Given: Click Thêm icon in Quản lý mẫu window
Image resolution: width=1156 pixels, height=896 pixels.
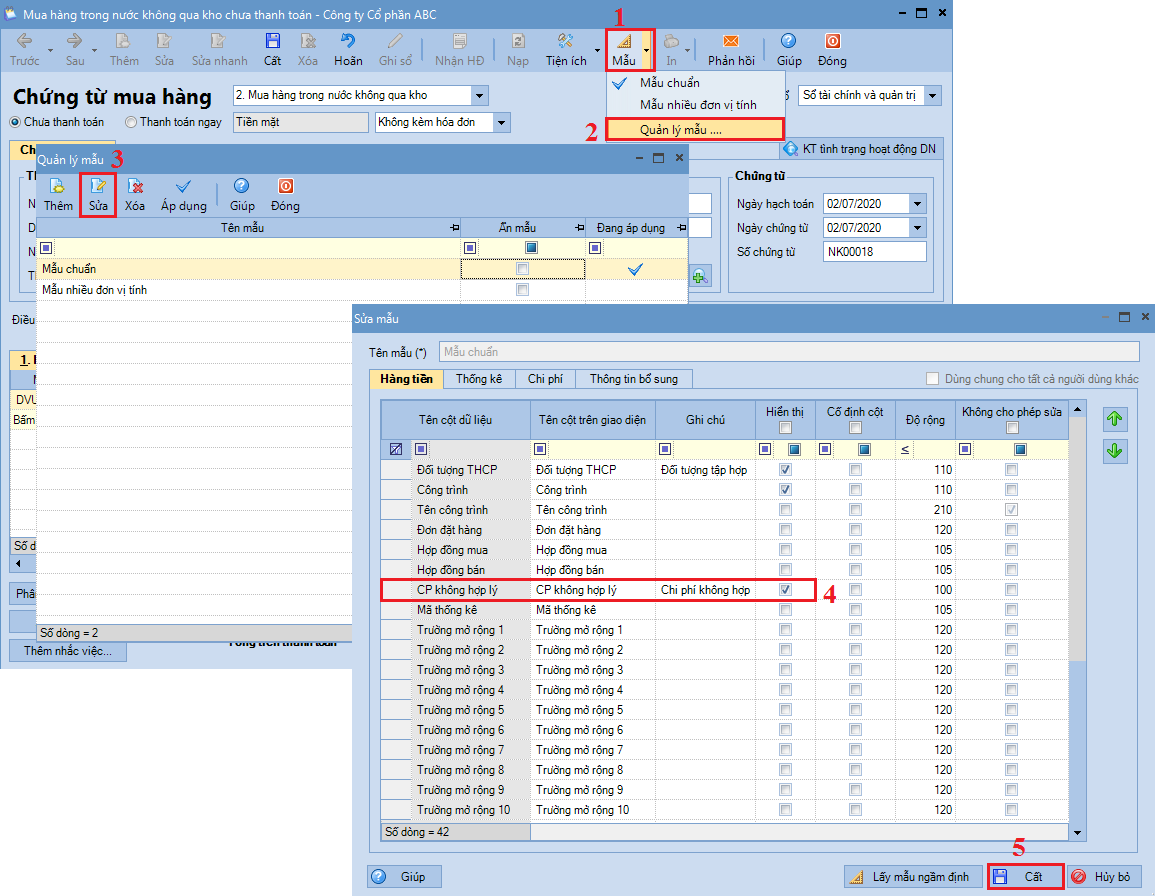Looking at the screenshot, I should [x=58, y=186].
